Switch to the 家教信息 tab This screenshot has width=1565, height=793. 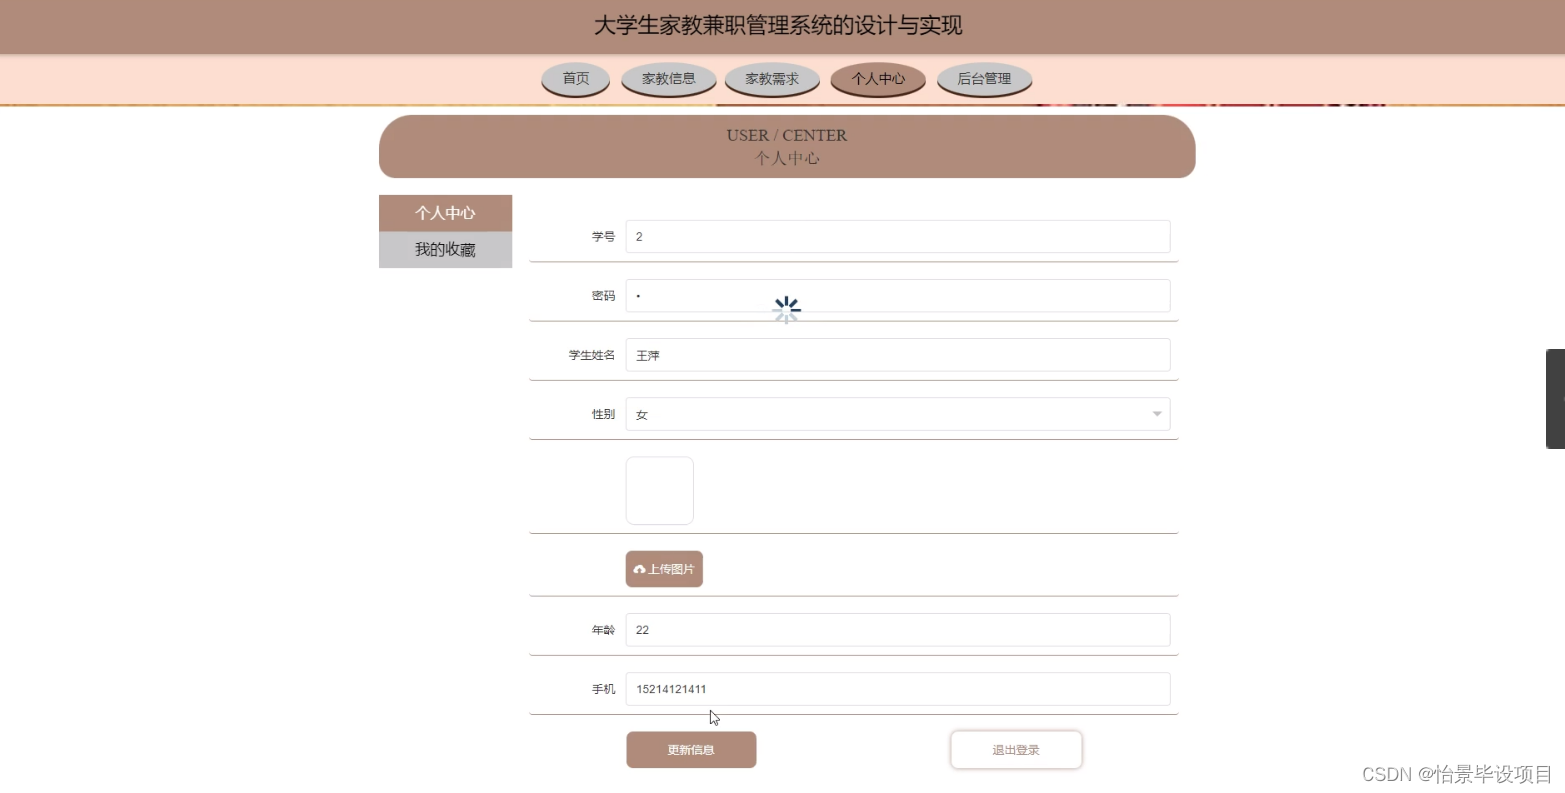tap(668, 79)
